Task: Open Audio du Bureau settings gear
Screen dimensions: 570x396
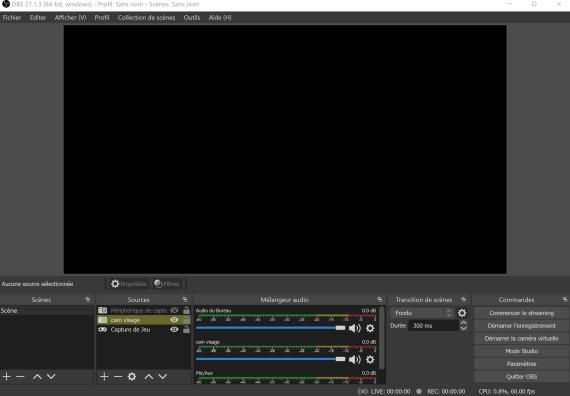Action: point(370,328)
